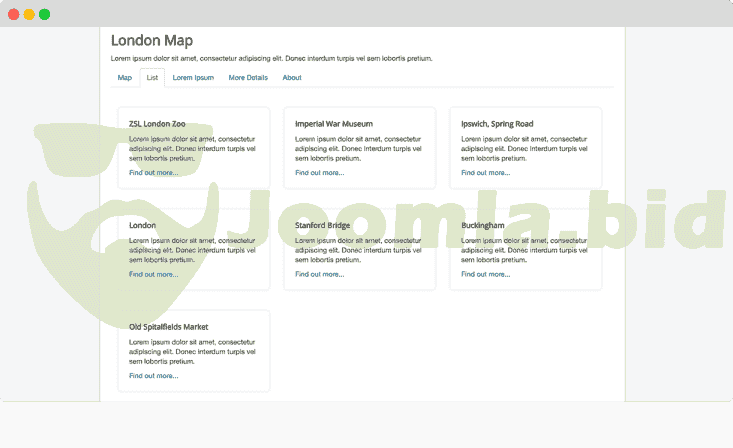Switch to the About tab
The height and width of the screenshot is (448, 733).
292,77
